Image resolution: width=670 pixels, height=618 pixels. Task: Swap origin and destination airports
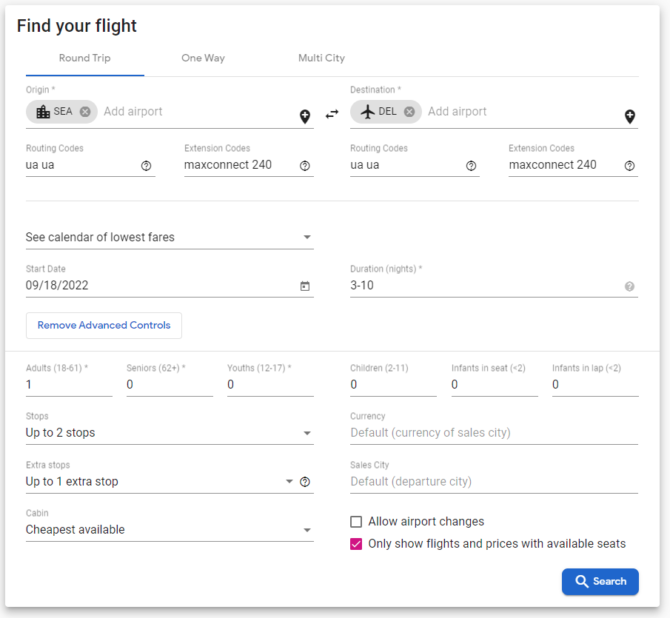pyautogui.click(x=332, y=114)
